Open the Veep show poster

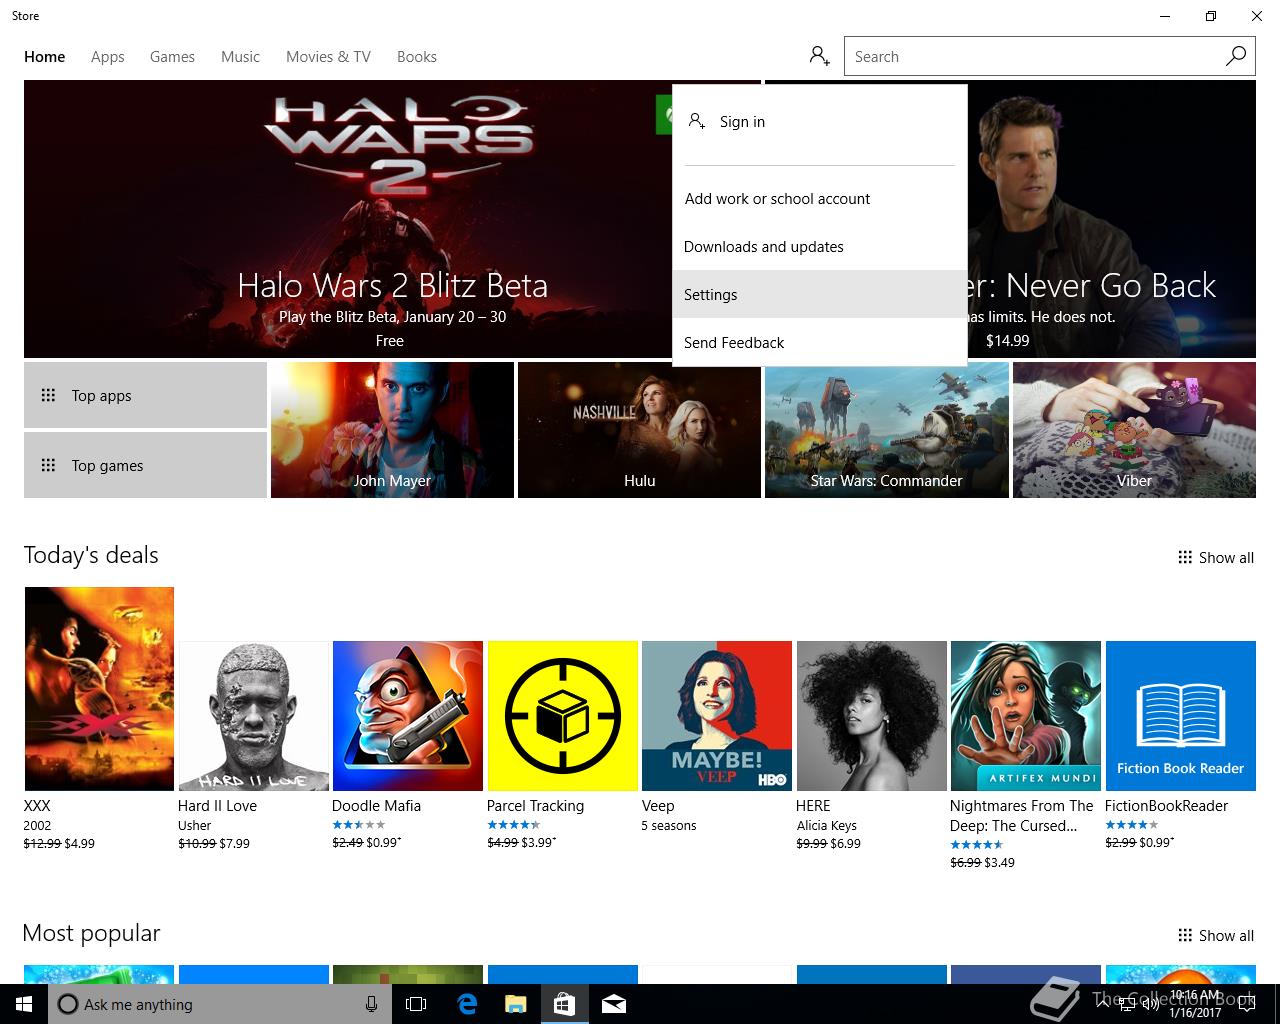[x=716, y=716]
